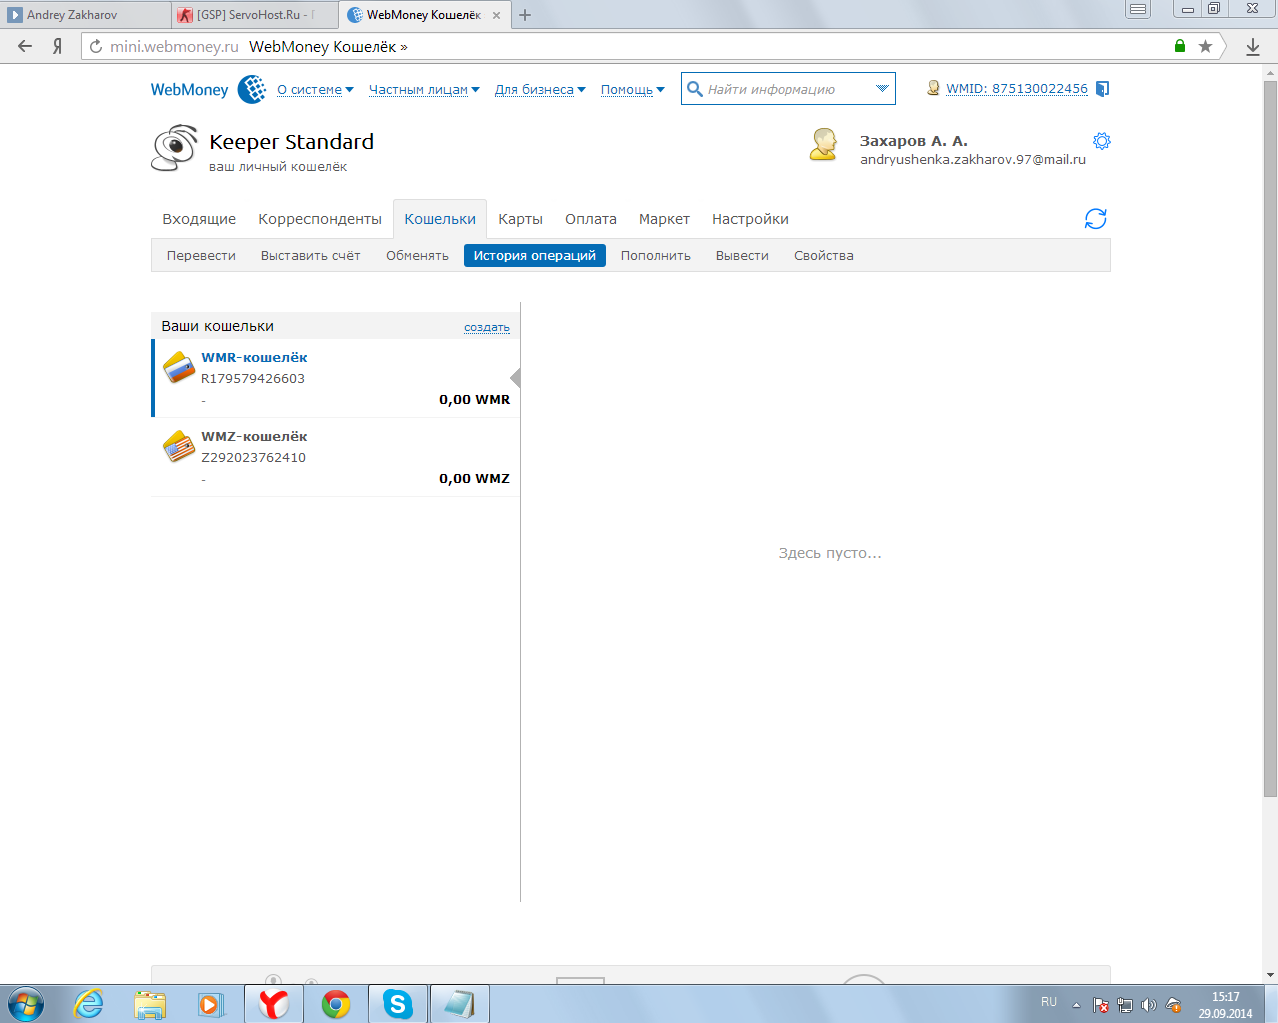Select the WMR-кошелёк wallet row
The image size is (1278, 1023).
coord(336,378)
